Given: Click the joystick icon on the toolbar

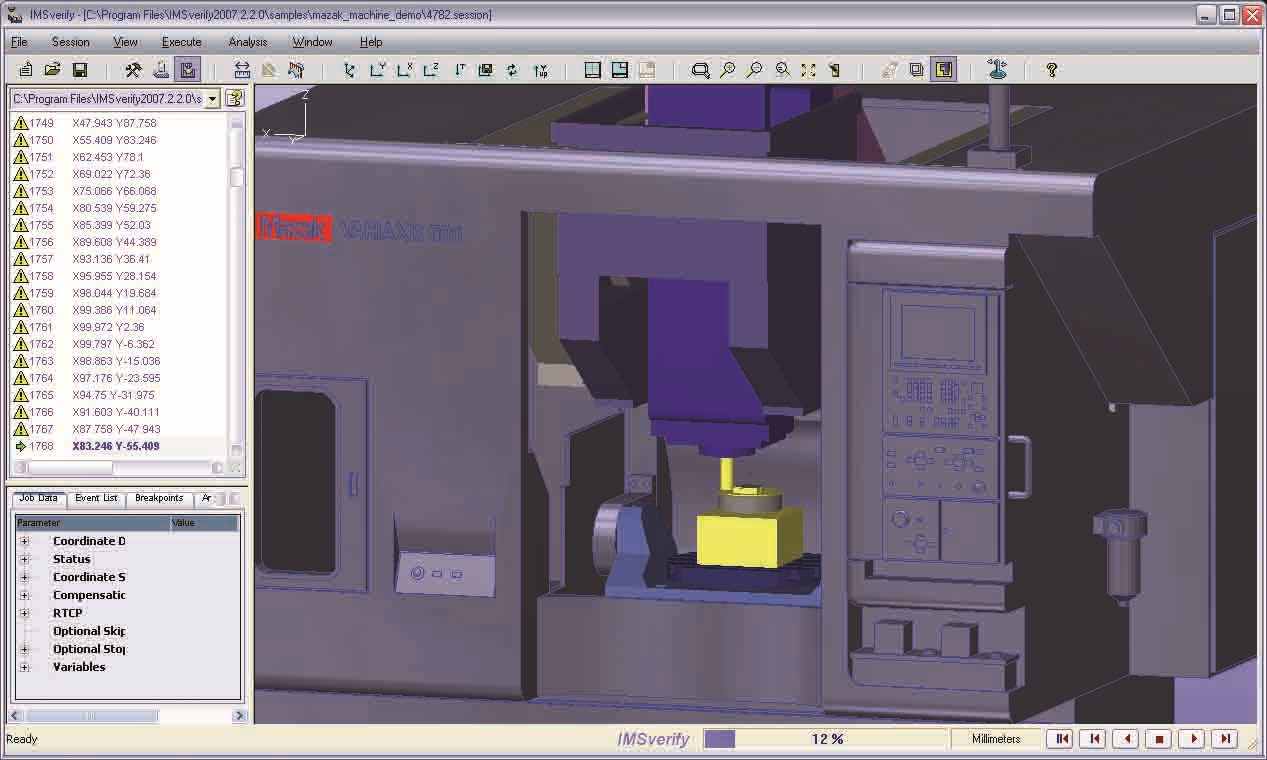Looking at the screenshot, I should (997, 70).
